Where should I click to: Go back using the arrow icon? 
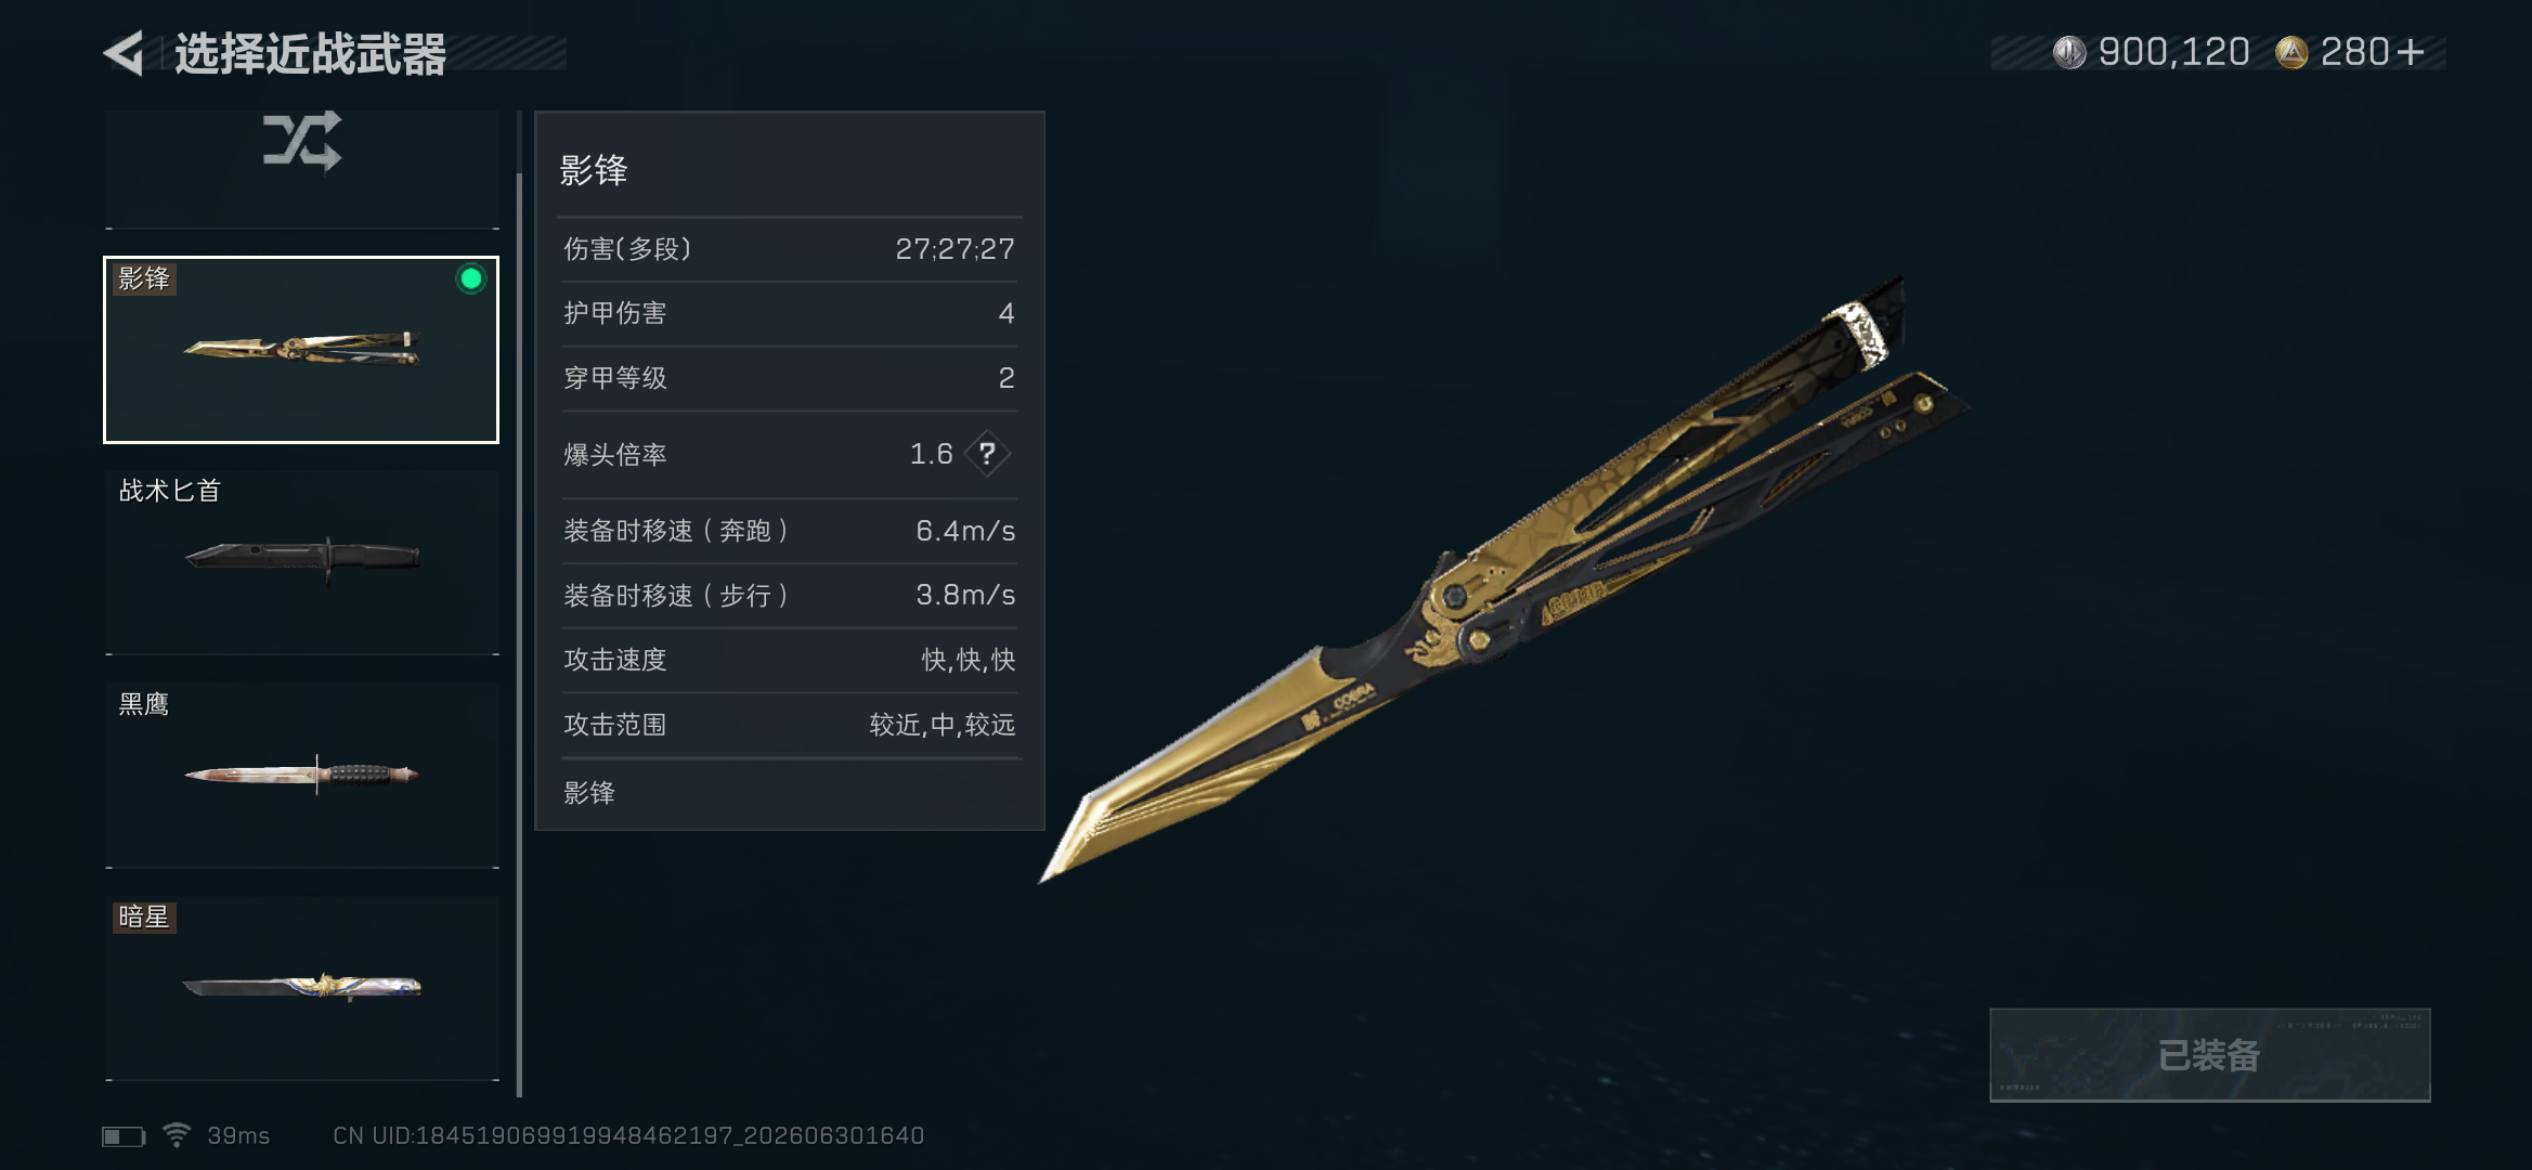[x=124, y=53]
